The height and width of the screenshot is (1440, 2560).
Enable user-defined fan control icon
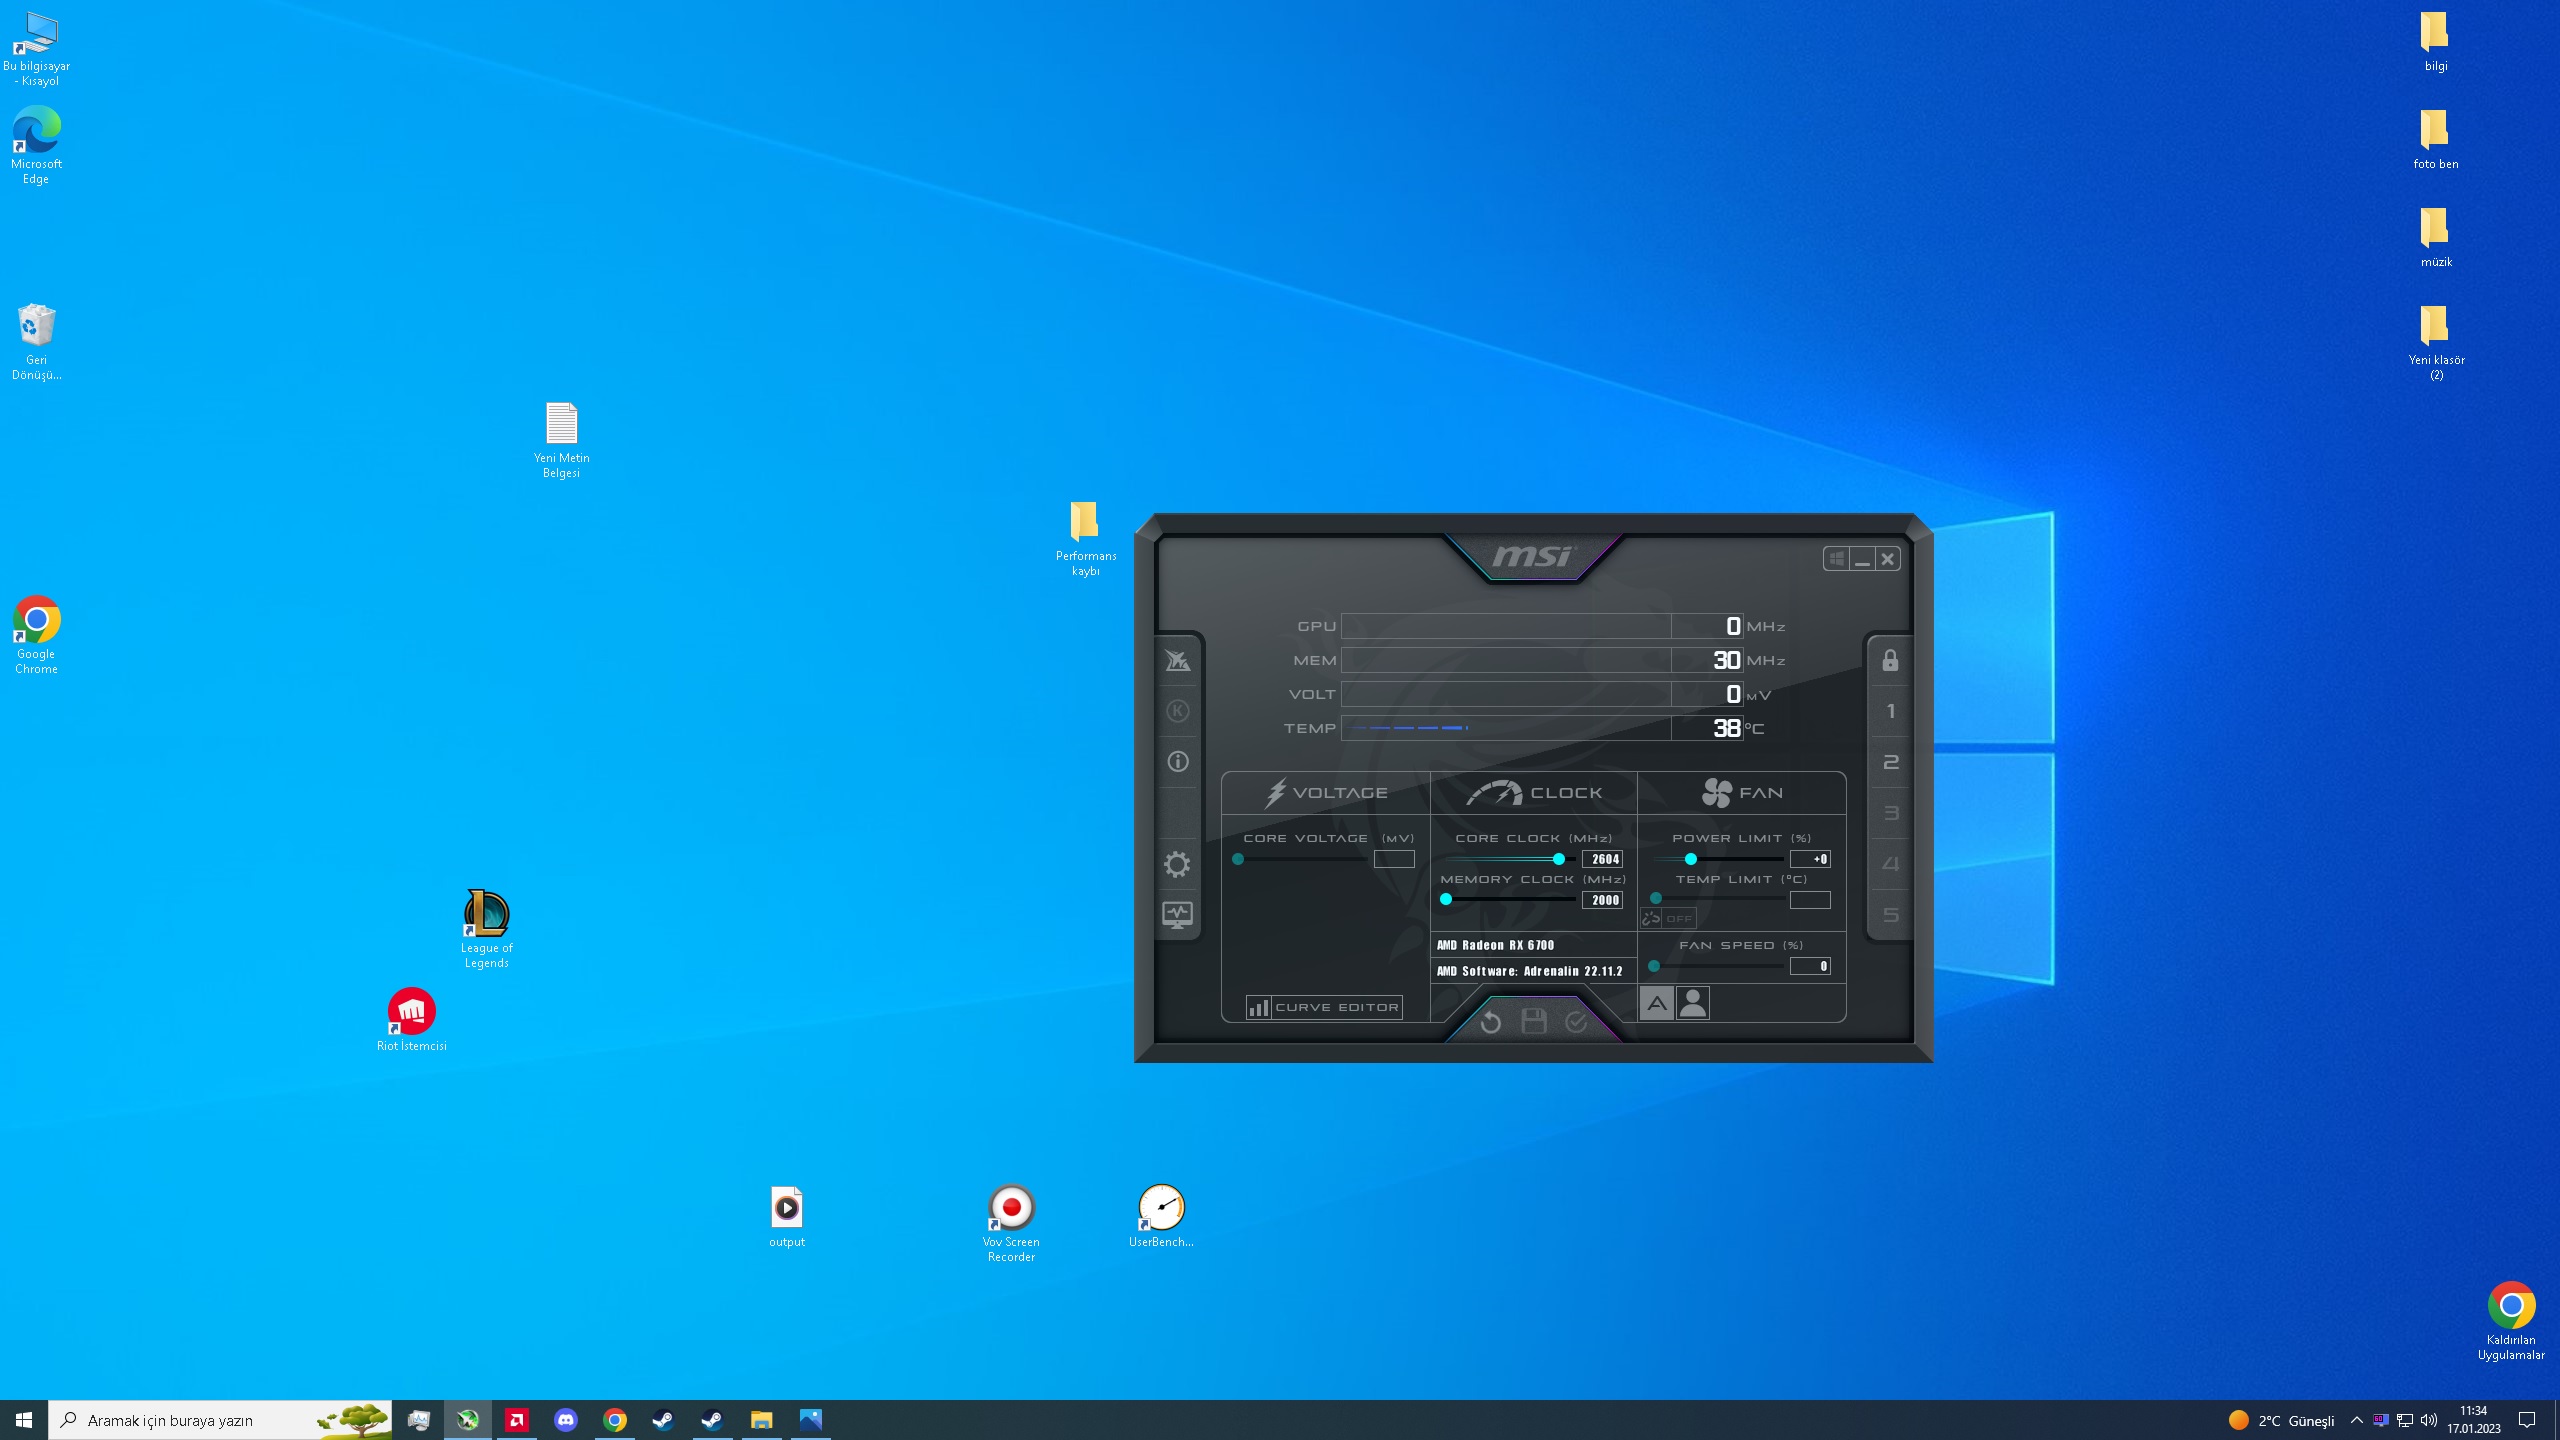coord(1692,1003)
